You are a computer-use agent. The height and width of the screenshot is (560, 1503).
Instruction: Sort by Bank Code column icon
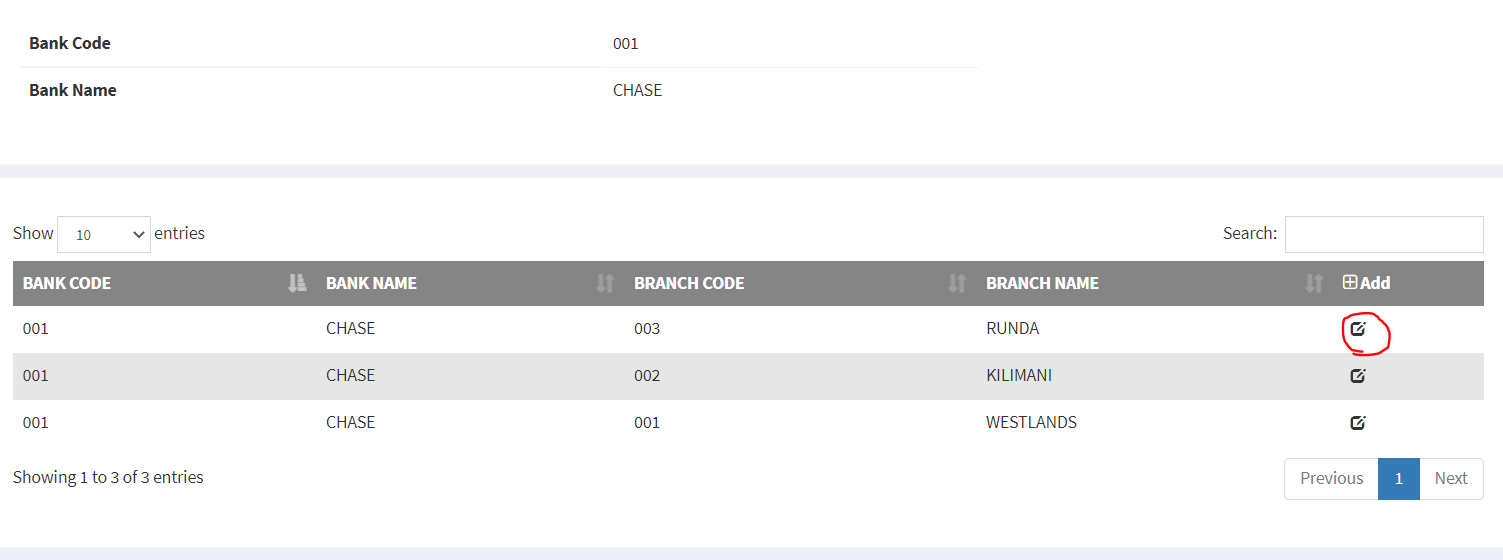tap(296, 284)
